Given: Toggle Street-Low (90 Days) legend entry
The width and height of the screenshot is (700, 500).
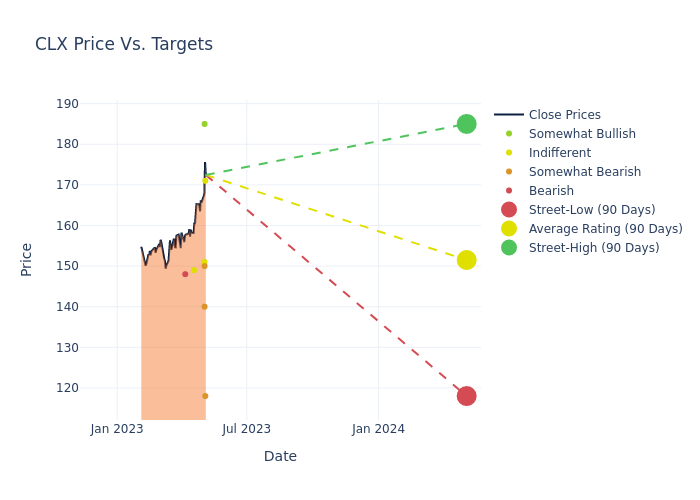Looking at the screenshot, I should 591,210.
